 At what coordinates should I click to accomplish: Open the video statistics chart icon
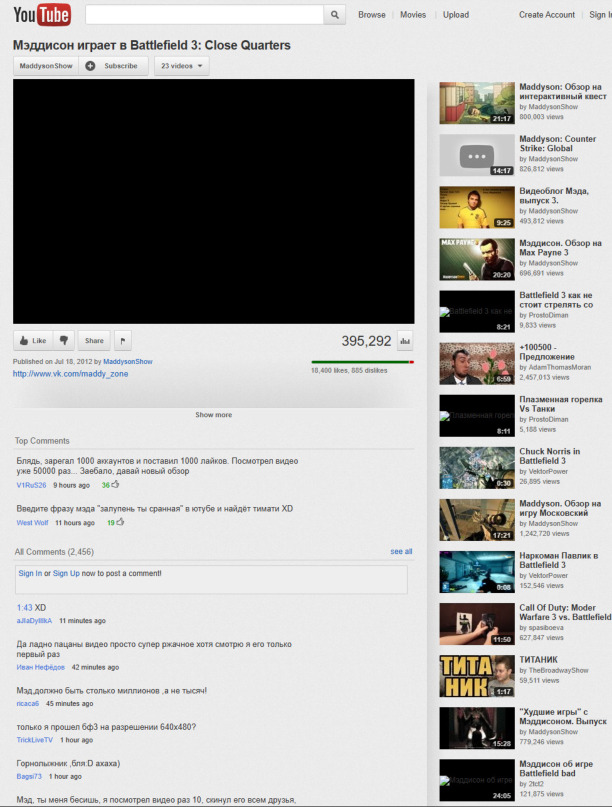coord(405,341)
